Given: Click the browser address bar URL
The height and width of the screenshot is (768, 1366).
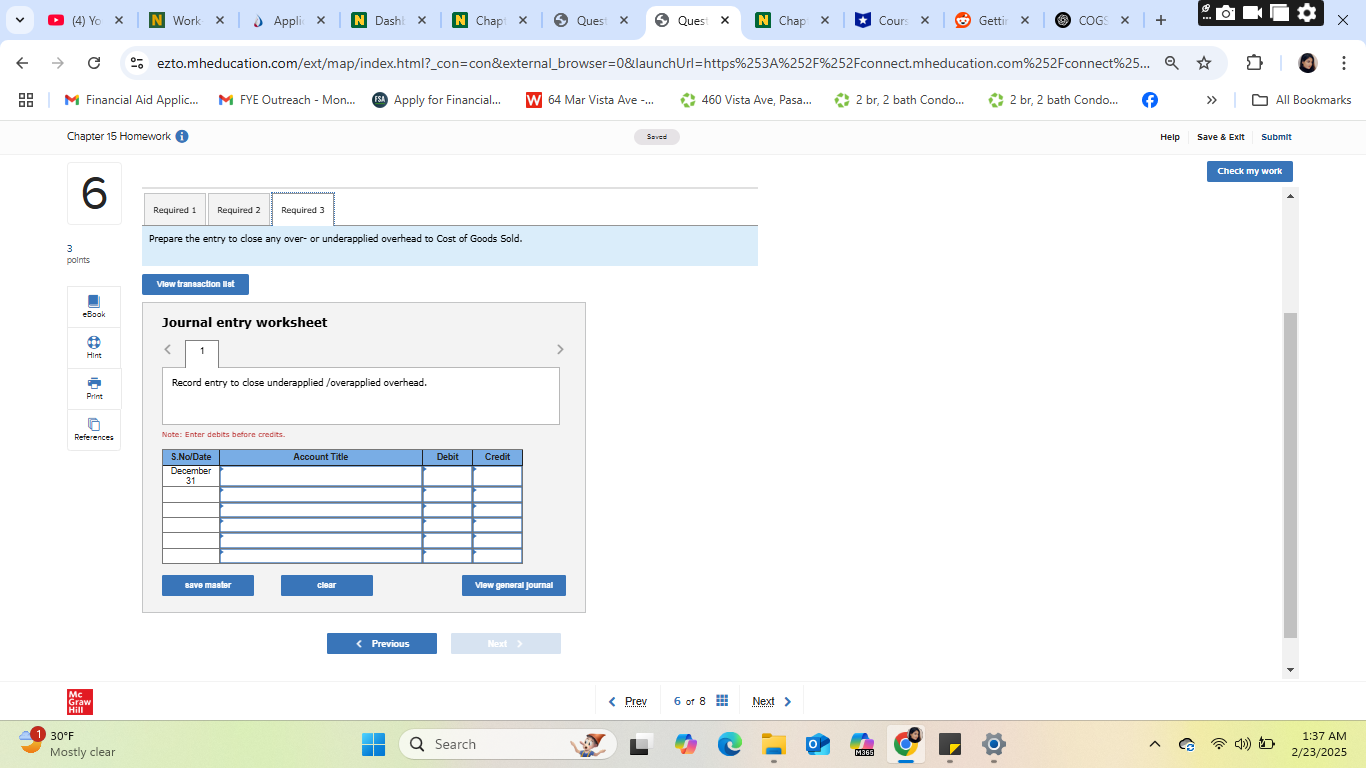Looking at the screenshot, I should pos(653,63).
